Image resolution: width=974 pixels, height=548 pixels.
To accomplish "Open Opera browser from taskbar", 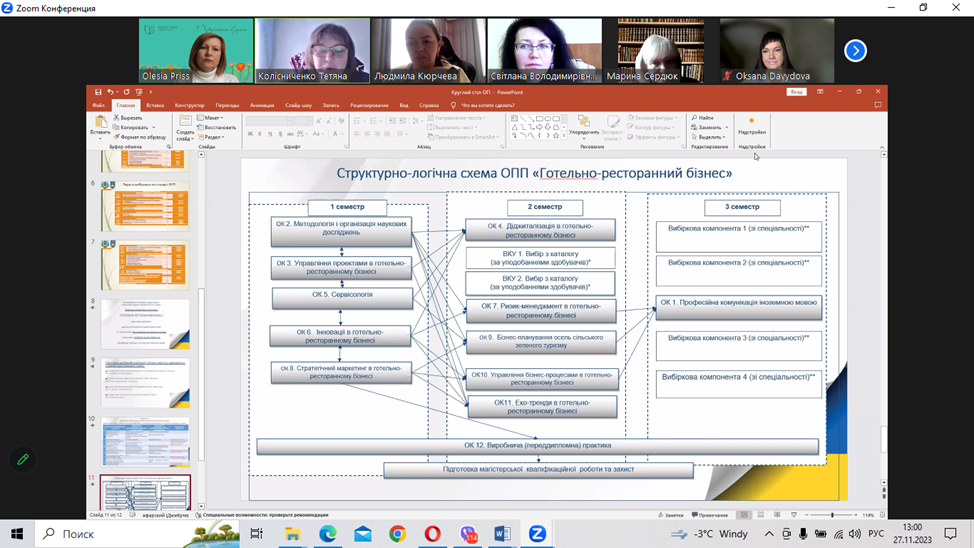I will [432, 534].
